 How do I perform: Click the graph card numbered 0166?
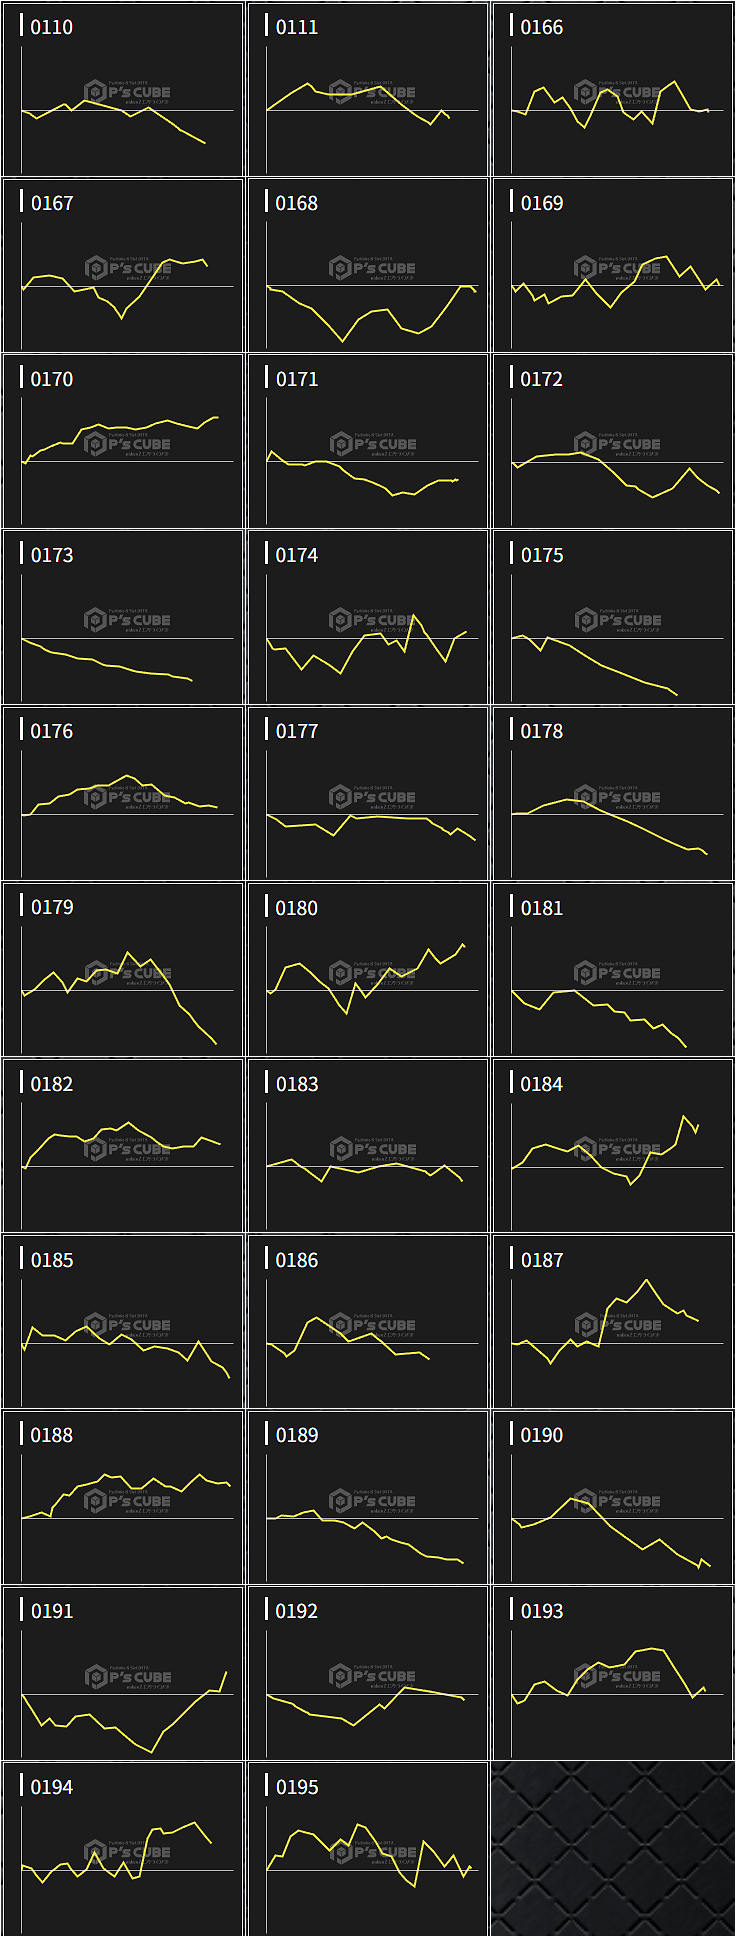pyautogui.click(x=613, y=90)
